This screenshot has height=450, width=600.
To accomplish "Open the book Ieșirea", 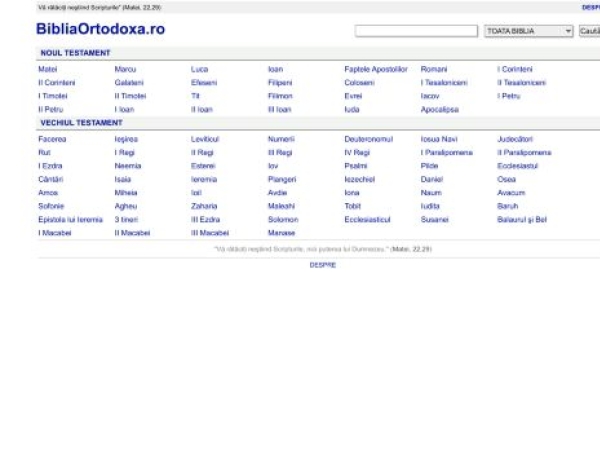I will click(126, 139).
